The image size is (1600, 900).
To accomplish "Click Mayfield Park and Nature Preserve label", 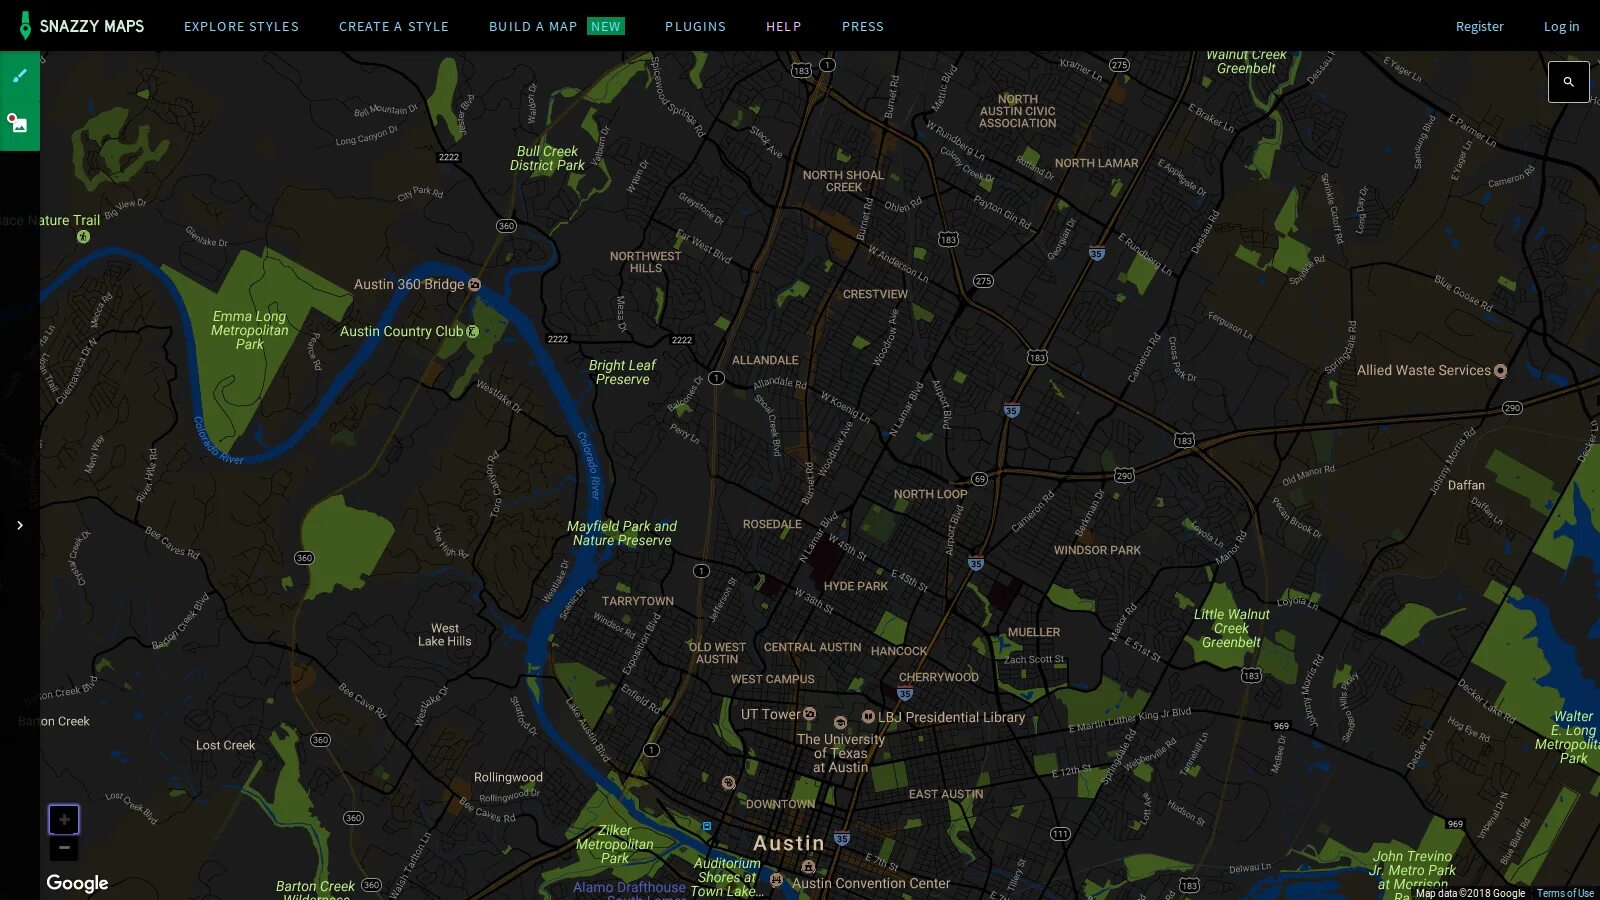I will [622, 533].
